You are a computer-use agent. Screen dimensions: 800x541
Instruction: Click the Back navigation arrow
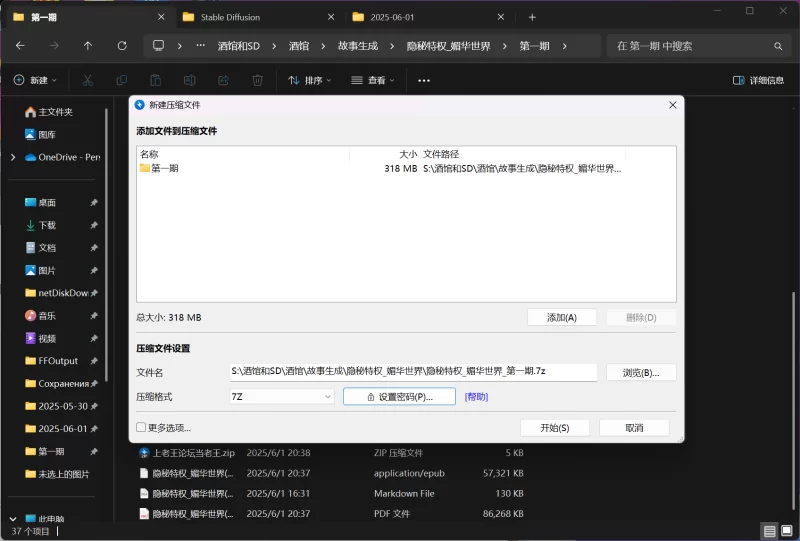[x=20, y=46]
